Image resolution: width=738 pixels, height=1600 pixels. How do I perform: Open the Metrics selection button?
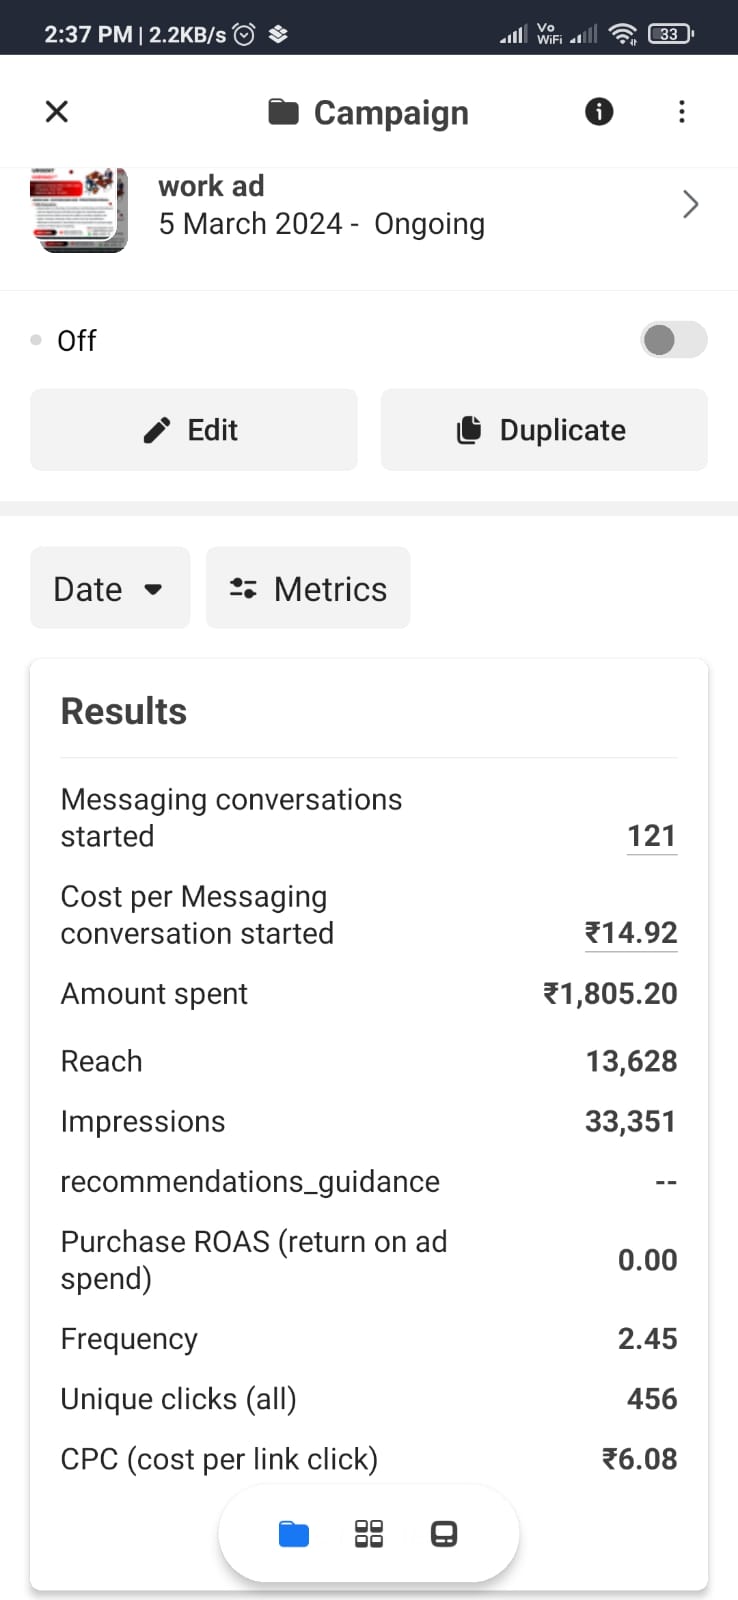(308, 588)
